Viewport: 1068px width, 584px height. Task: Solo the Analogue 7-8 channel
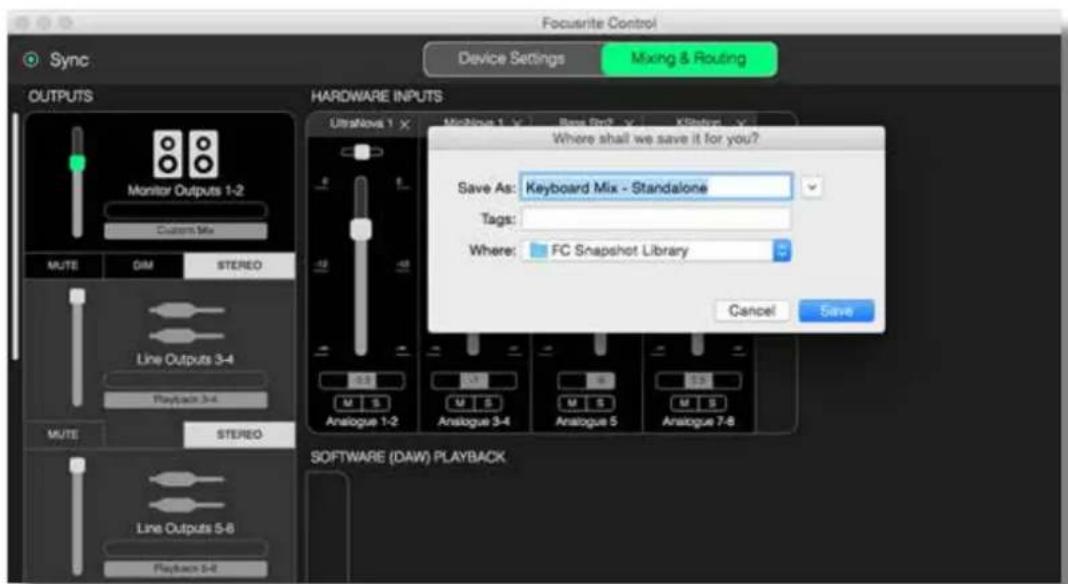pos(710,404)
